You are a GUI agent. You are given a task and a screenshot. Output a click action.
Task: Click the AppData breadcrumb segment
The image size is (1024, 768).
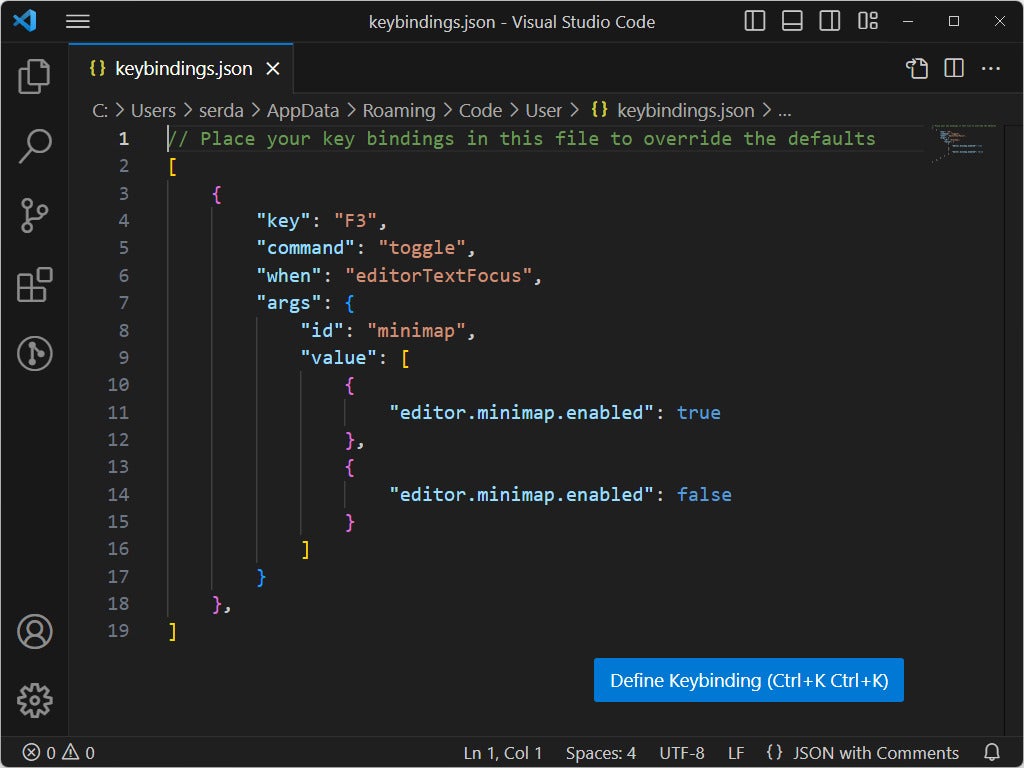click(x=303, y=110)
